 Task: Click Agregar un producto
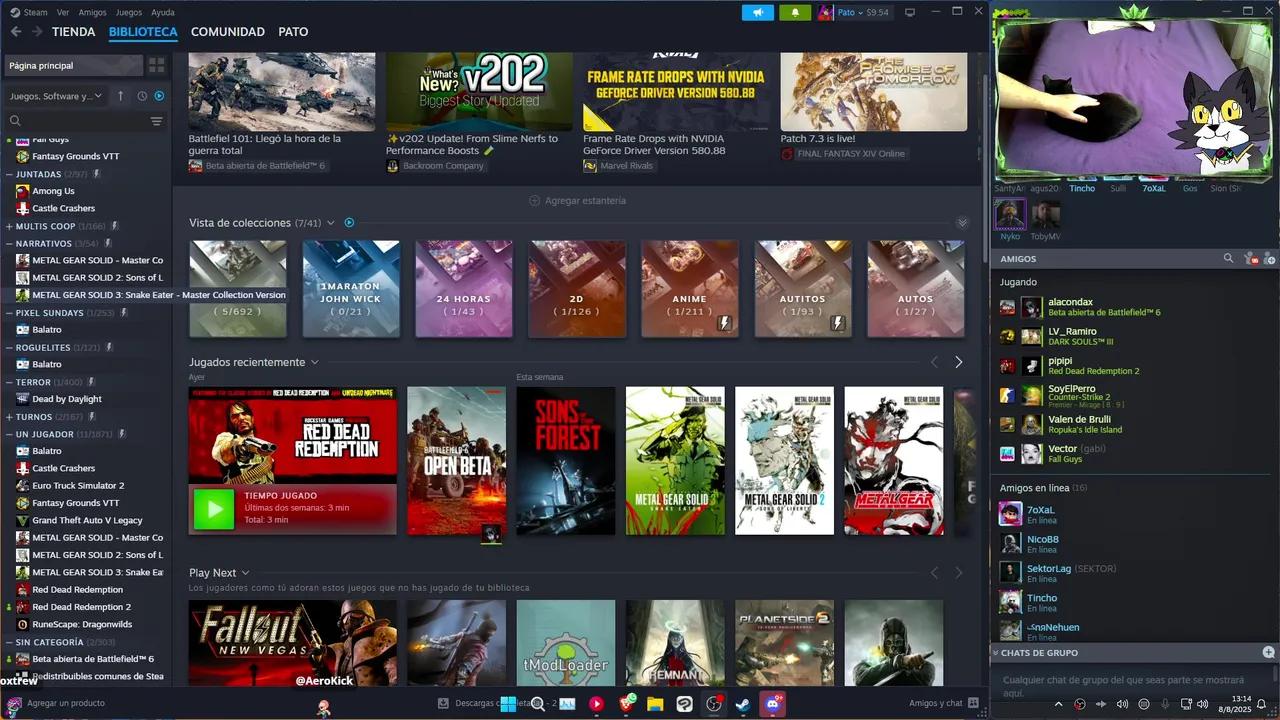pos(57,703)
